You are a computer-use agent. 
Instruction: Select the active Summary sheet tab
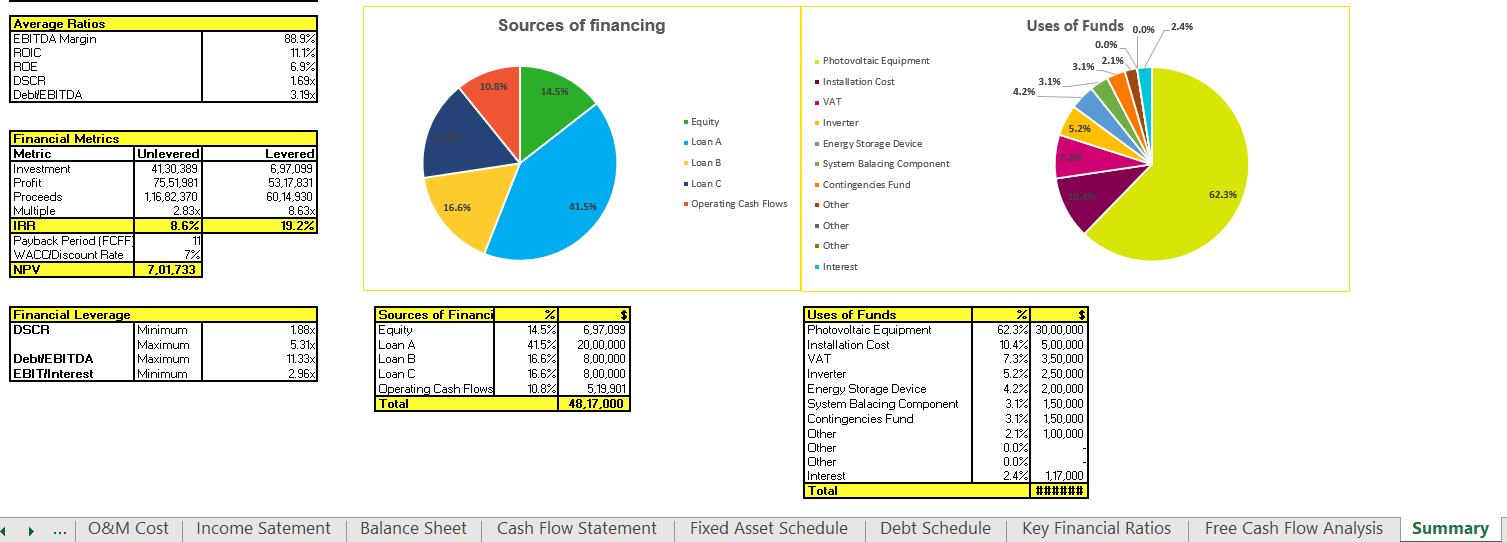point(1450,529)
